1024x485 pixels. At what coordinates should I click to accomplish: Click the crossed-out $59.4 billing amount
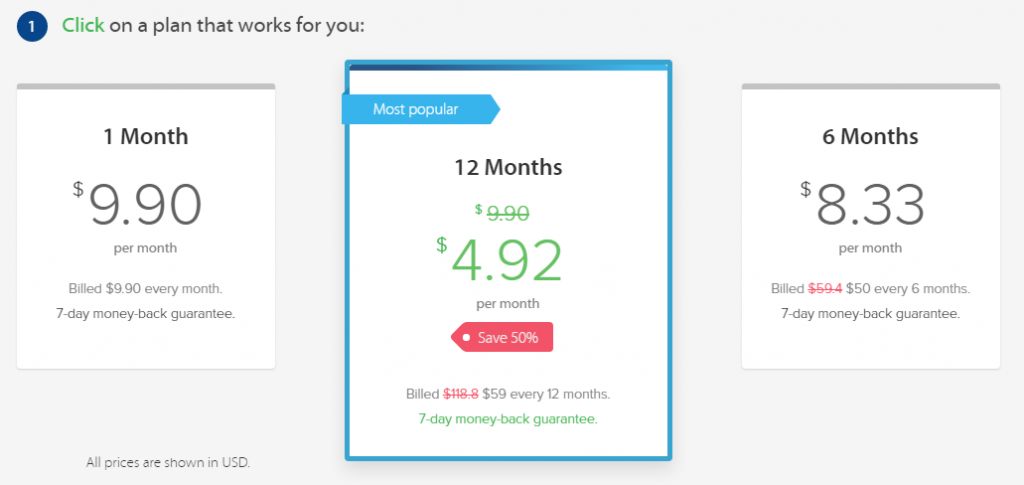tap(825, 289)
